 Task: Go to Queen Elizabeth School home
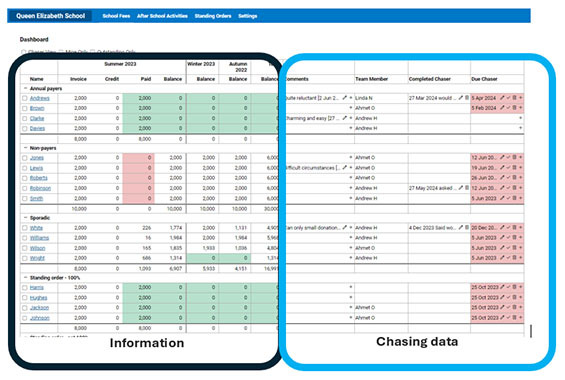pyautogui.click(x=50, y=16)
